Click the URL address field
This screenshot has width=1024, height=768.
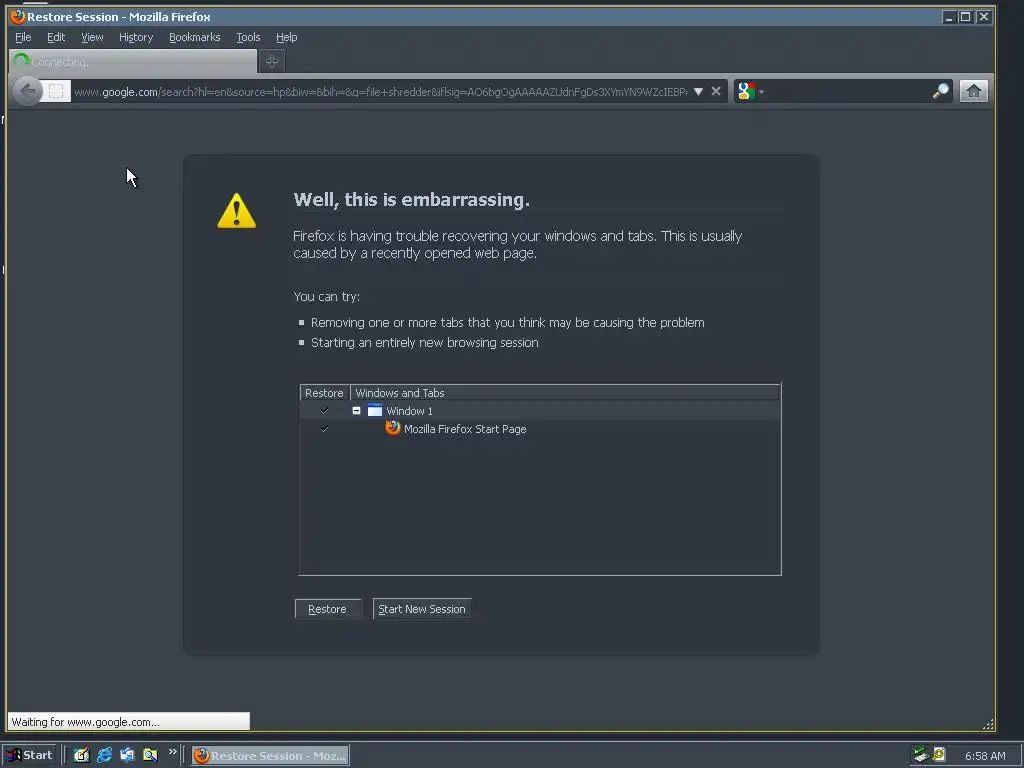380,91
